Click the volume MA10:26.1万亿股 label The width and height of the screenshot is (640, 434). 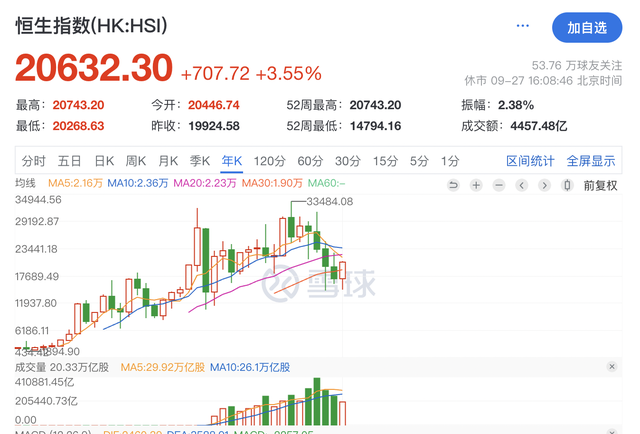250,367
